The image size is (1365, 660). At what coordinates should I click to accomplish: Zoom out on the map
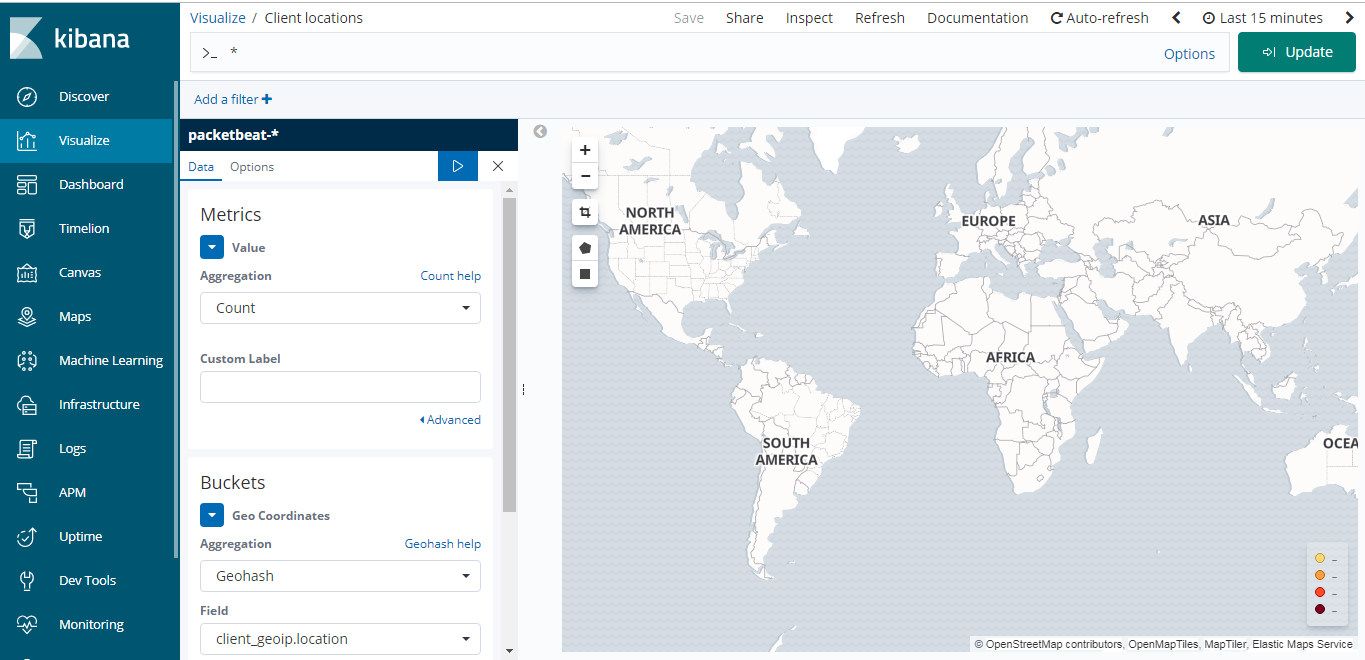585,176
